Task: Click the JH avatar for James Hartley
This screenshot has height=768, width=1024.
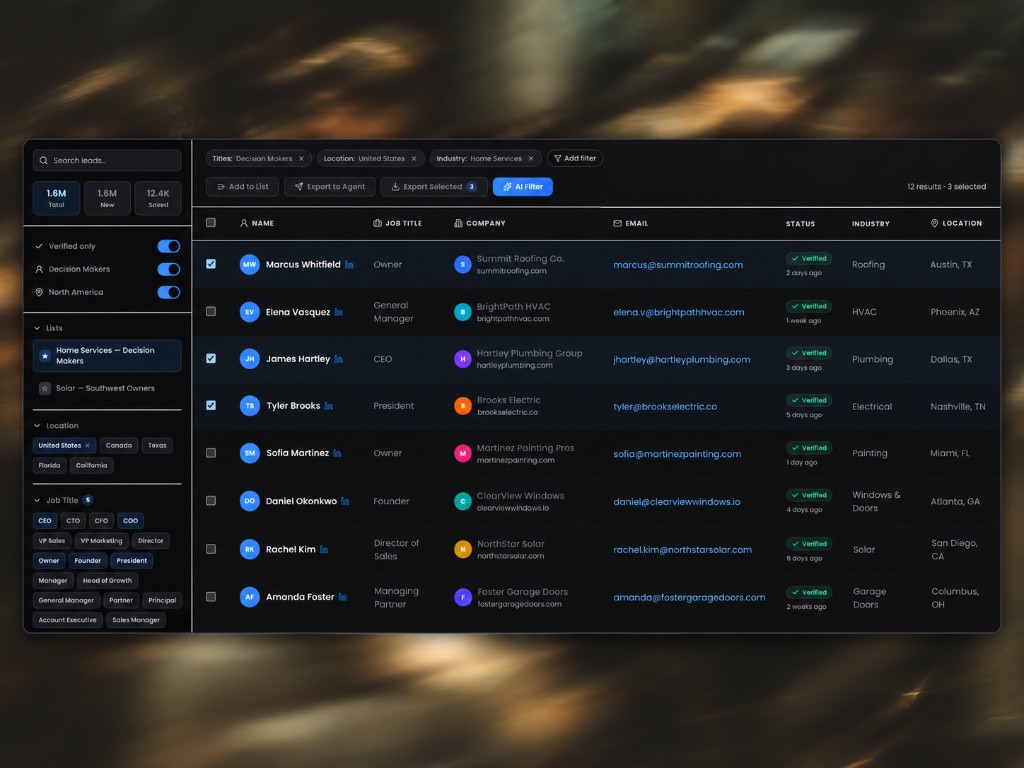Action: [249, 359]
